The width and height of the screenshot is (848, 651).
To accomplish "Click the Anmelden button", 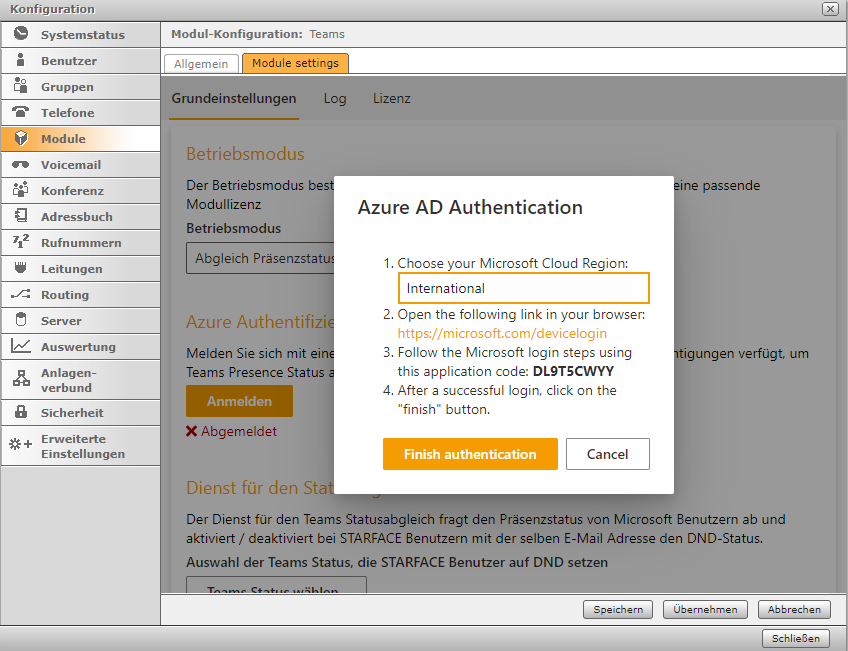I will click(x=239, y=401).
